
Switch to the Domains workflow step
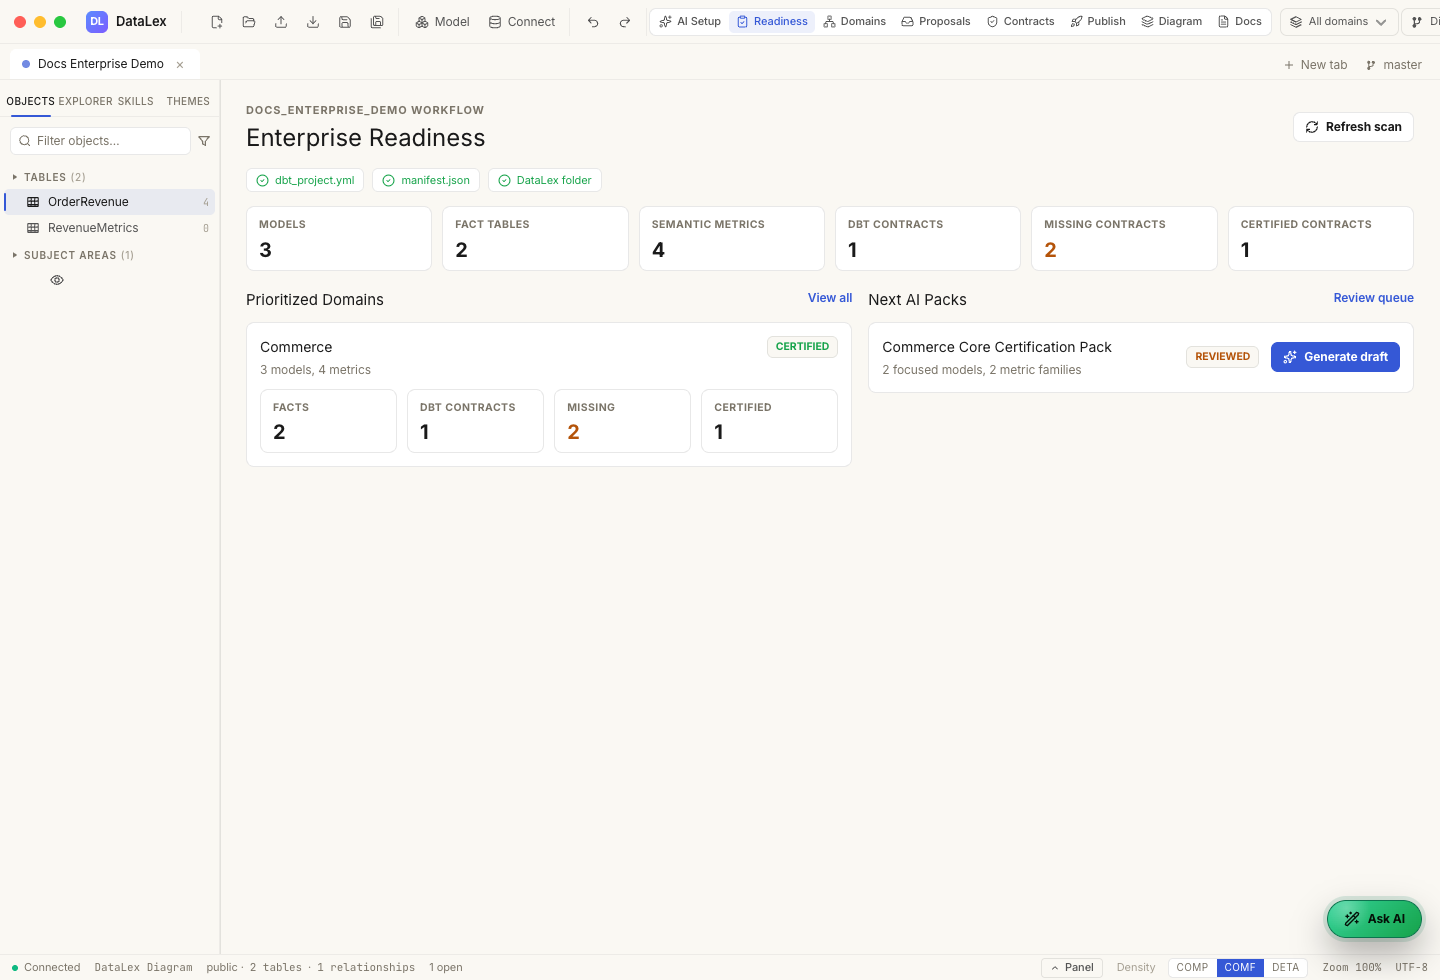(855, 21)
